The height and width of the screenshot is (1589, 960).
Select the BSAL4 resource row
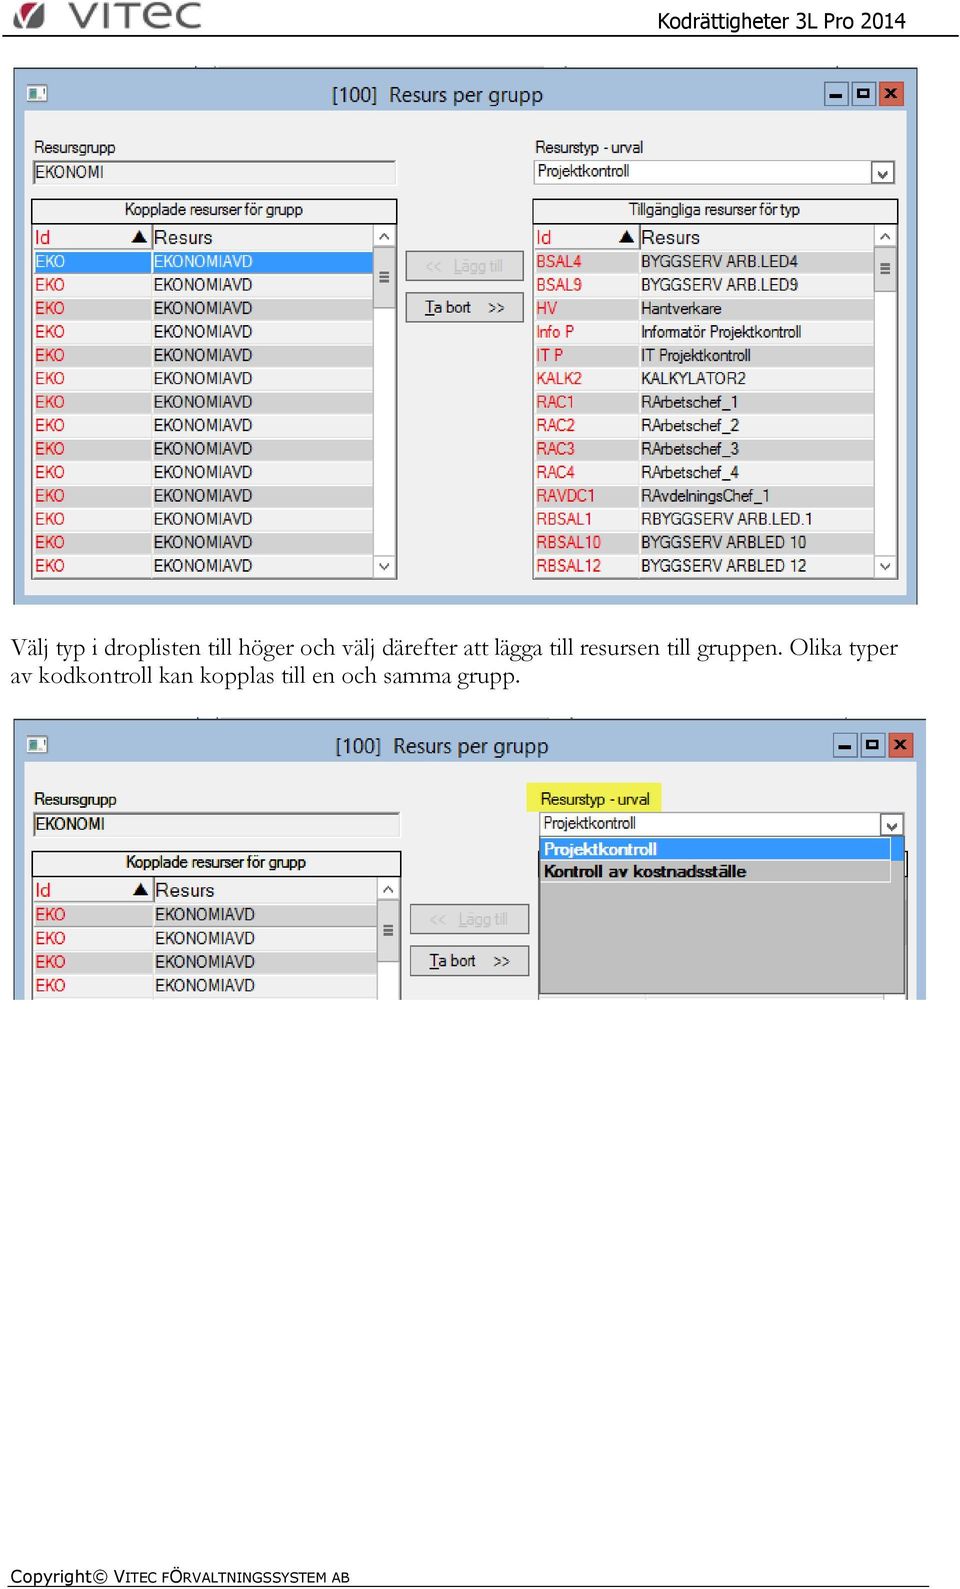[704, 261]
